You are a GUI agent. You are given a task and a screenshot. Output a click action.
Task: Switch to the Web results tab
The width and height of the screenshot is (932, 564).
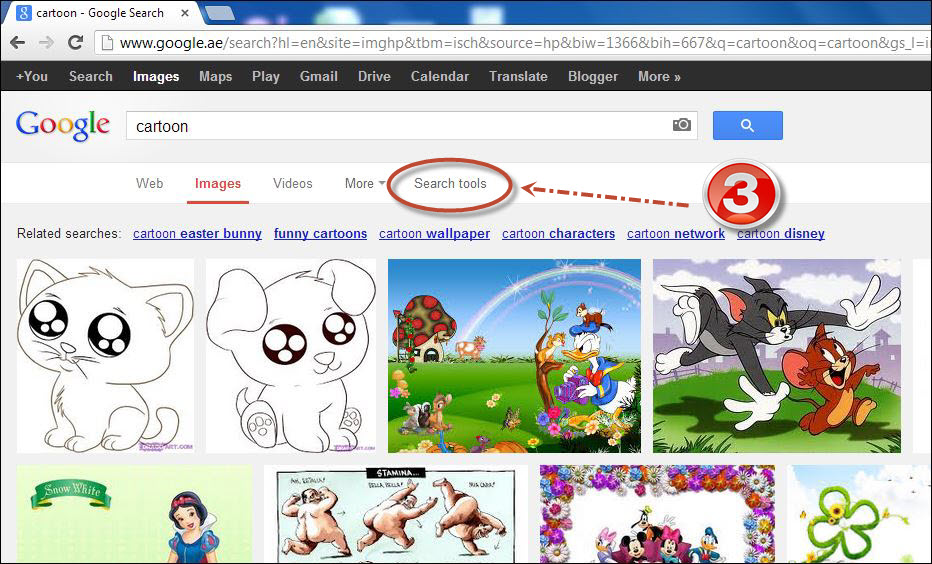pos(149,183)
